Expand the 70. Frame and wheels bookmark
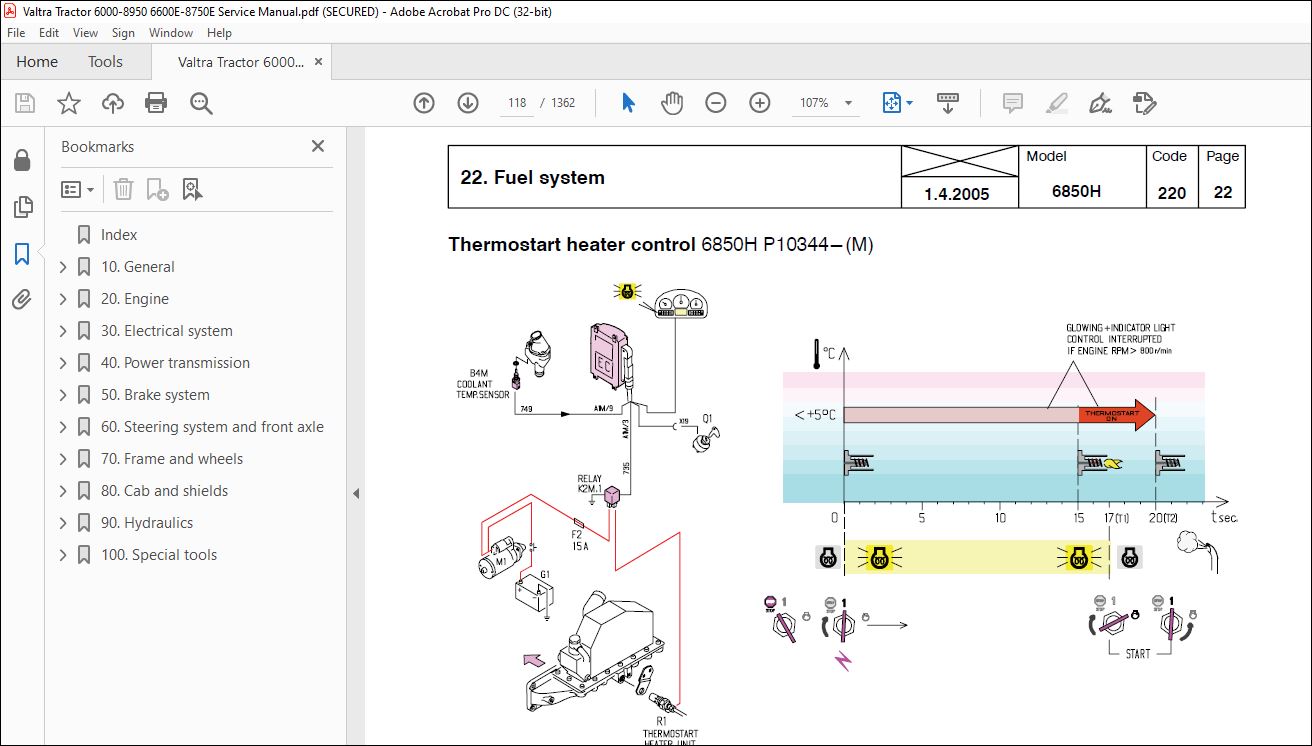 point(64,459)
